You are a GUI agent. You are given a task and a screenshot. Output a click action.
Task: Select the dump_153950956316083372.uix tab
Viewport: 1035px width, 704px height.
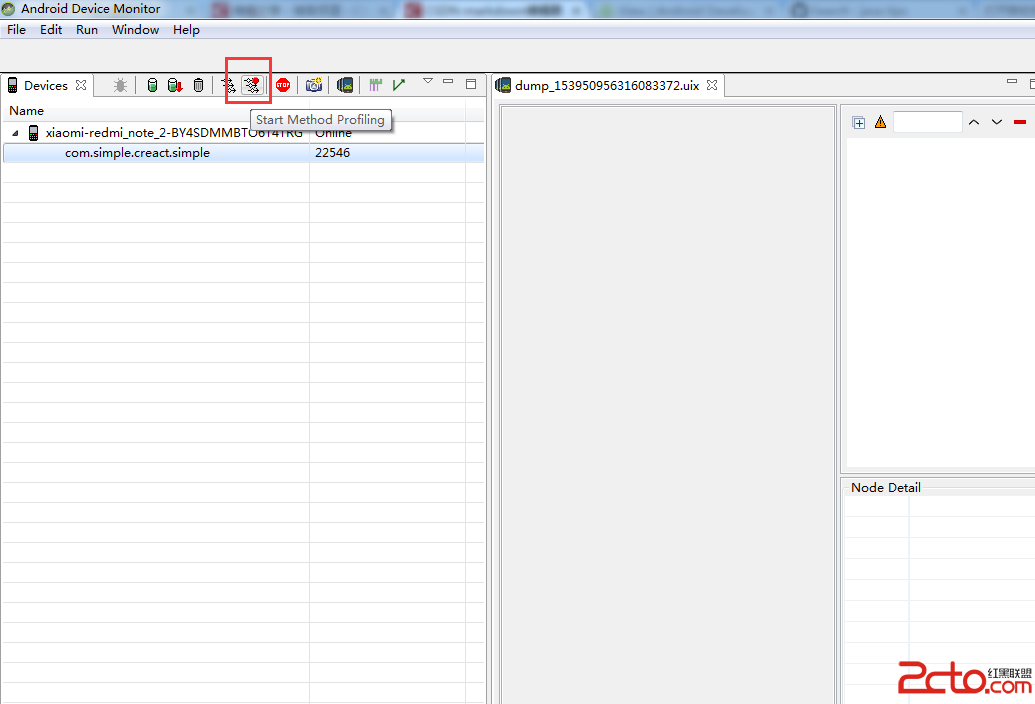click(x=607, y=86)
